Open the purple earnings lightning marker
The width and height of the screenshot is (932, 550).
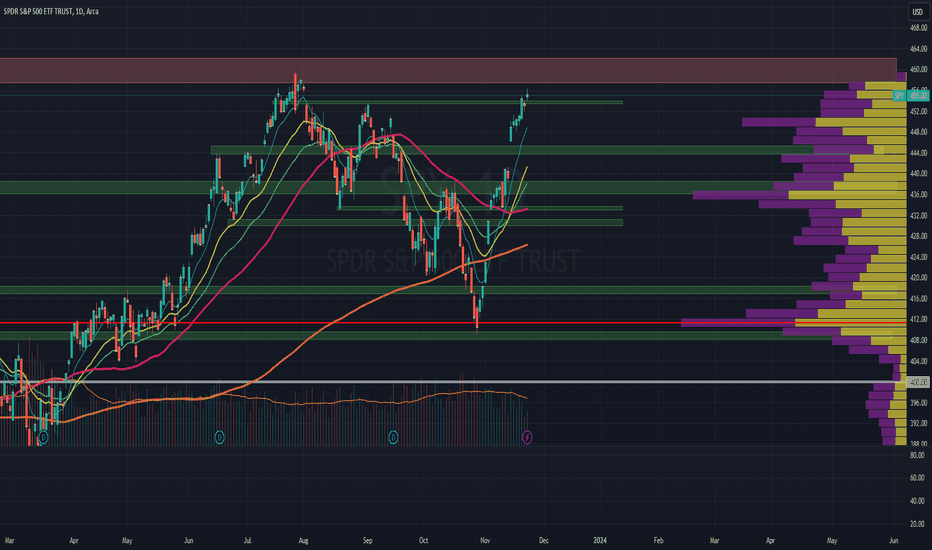pyautogui.click(x=527, y=438)
